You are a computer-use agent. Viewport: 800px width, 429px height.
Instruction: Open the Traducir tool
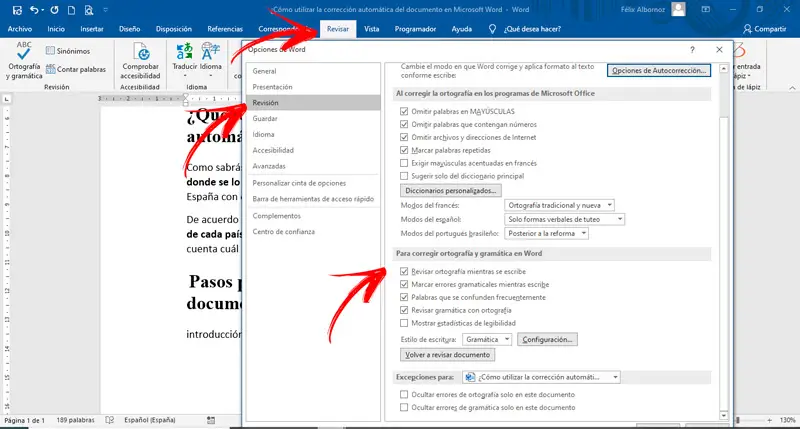click(x=184, y=59)
